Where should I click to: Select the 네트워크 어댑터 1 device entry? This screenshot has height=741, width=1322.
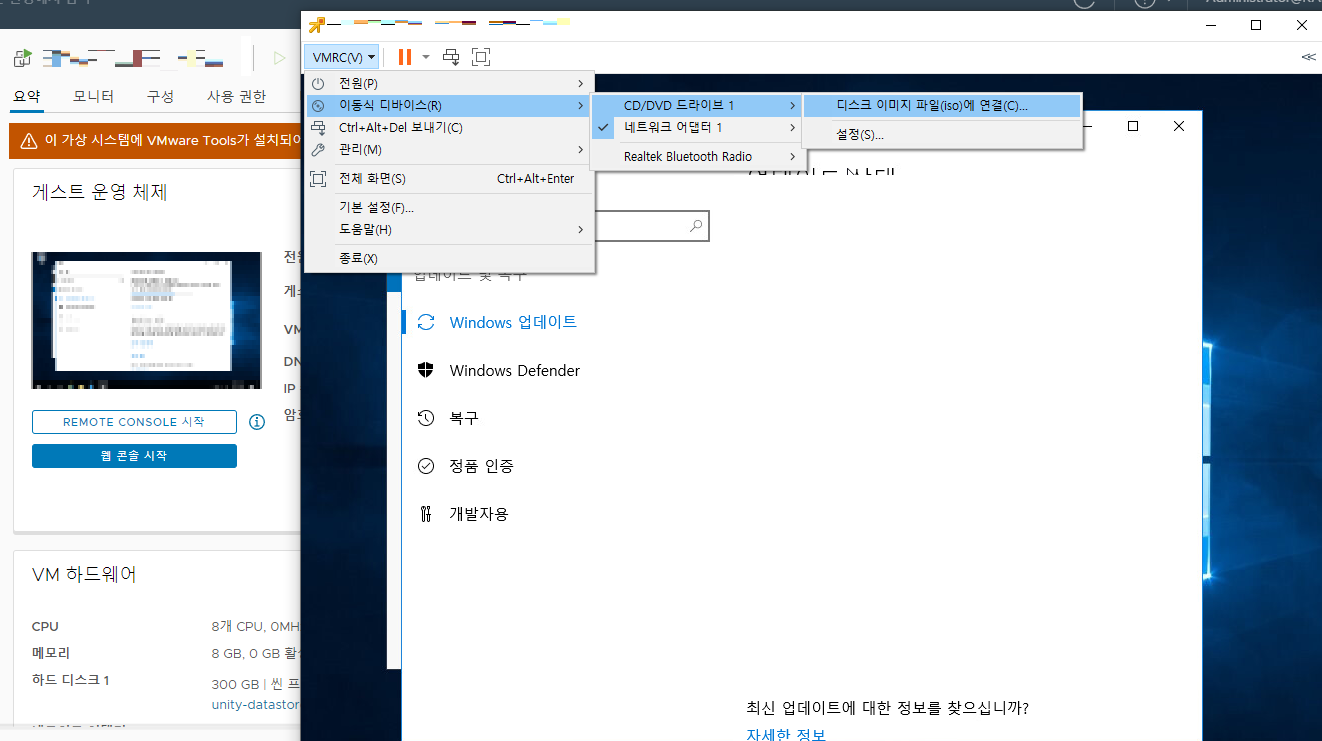[697, 128]
